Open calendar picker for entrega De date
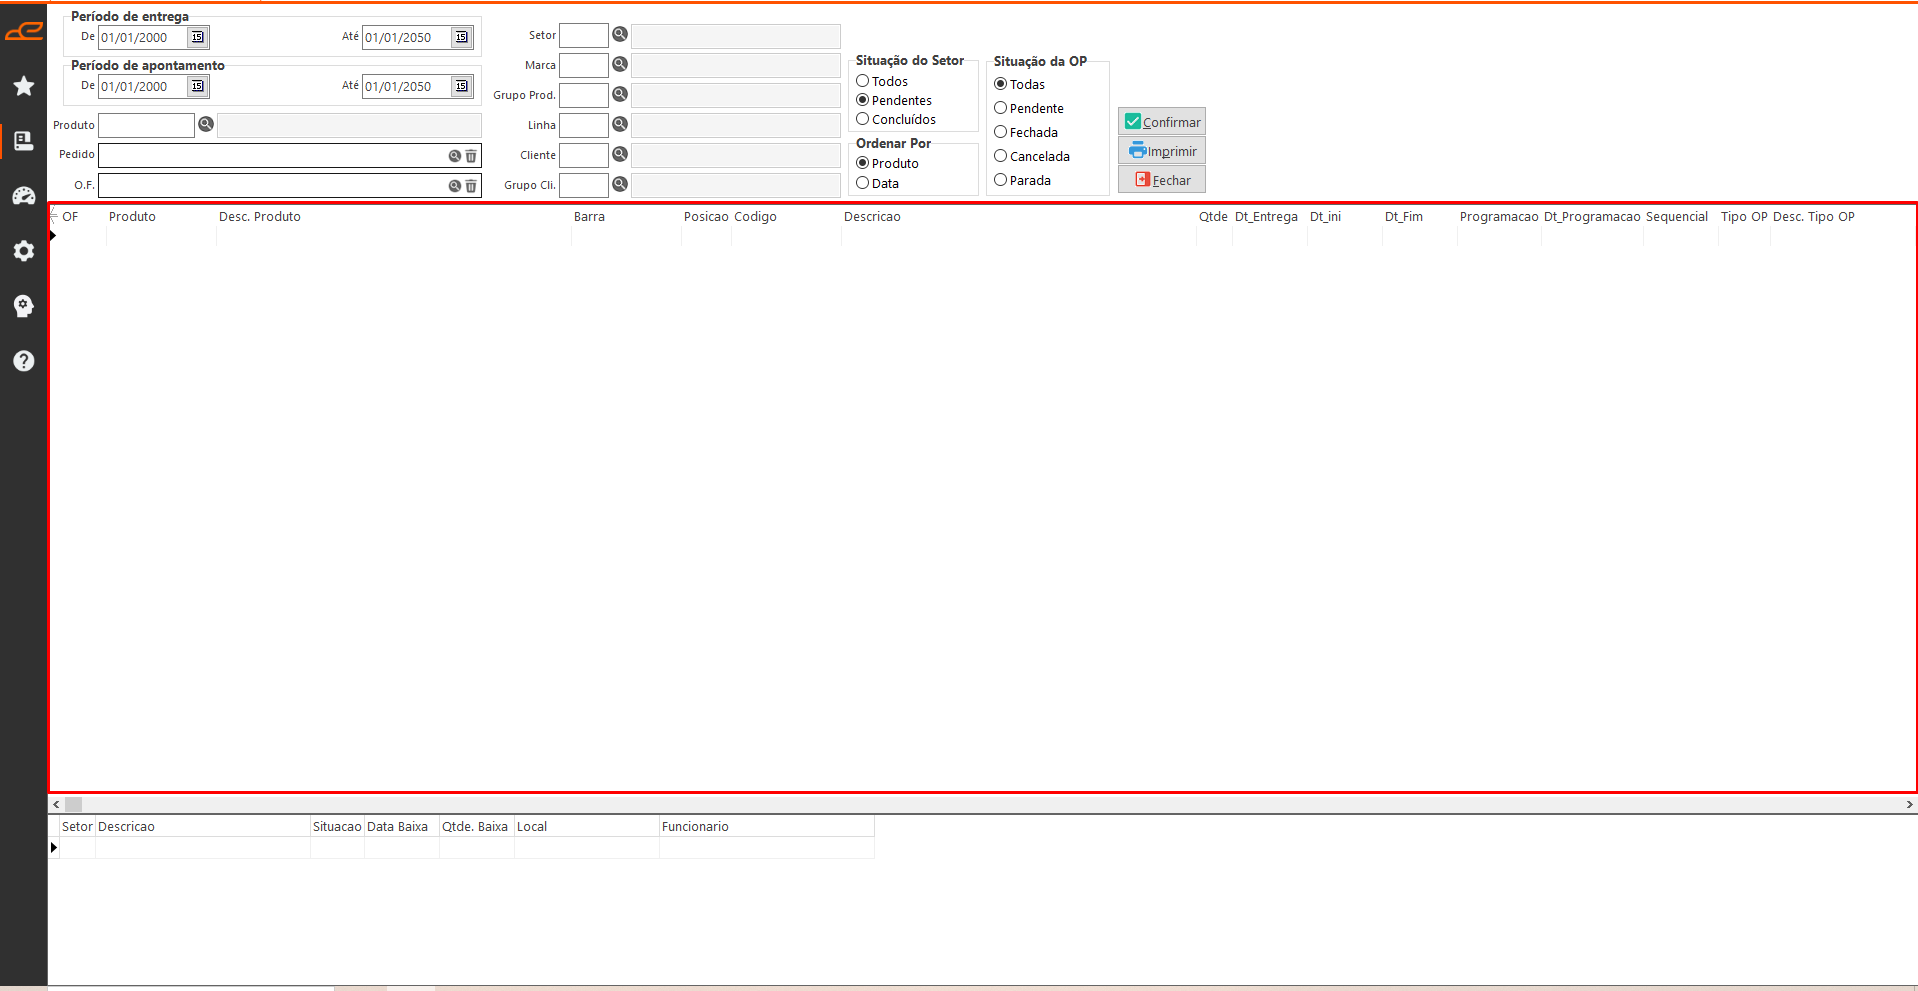Viewport: 1918px width, 991px height. tap(198, 37)
